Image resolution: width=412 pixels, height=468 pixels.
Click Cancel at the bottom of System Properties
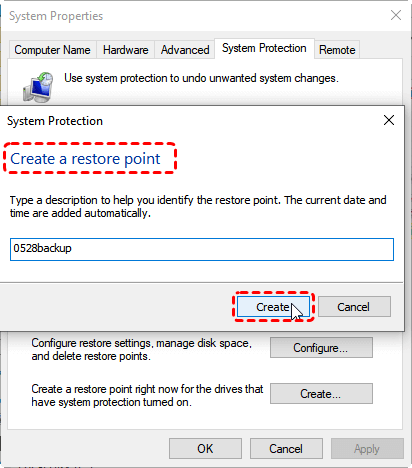pos(286,449)
